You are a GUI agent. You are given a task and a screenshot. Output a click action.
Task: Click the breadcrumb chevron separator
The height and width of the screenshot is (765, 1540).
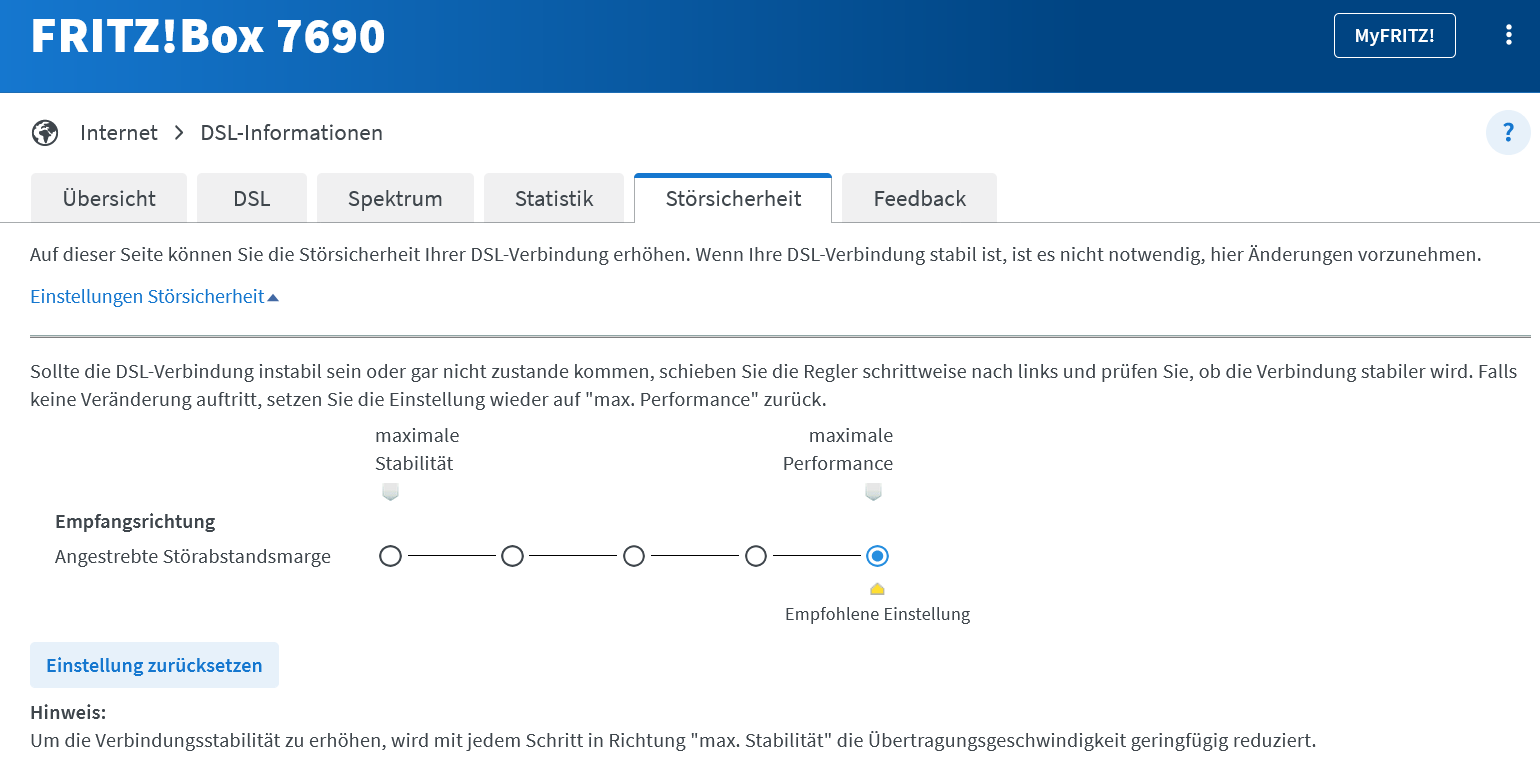coord(179,132)
